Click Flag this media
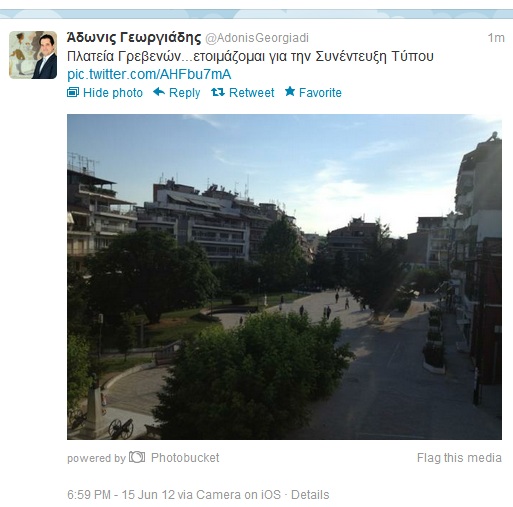The height and width of the screenshot is (507, 513). tap(459, 458)
